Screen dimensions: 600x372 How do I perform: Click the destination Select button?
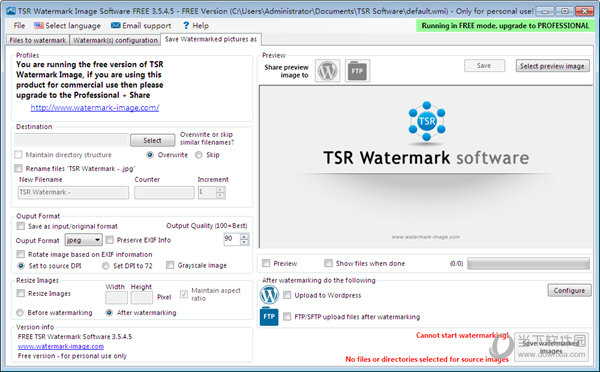[152, 140]
